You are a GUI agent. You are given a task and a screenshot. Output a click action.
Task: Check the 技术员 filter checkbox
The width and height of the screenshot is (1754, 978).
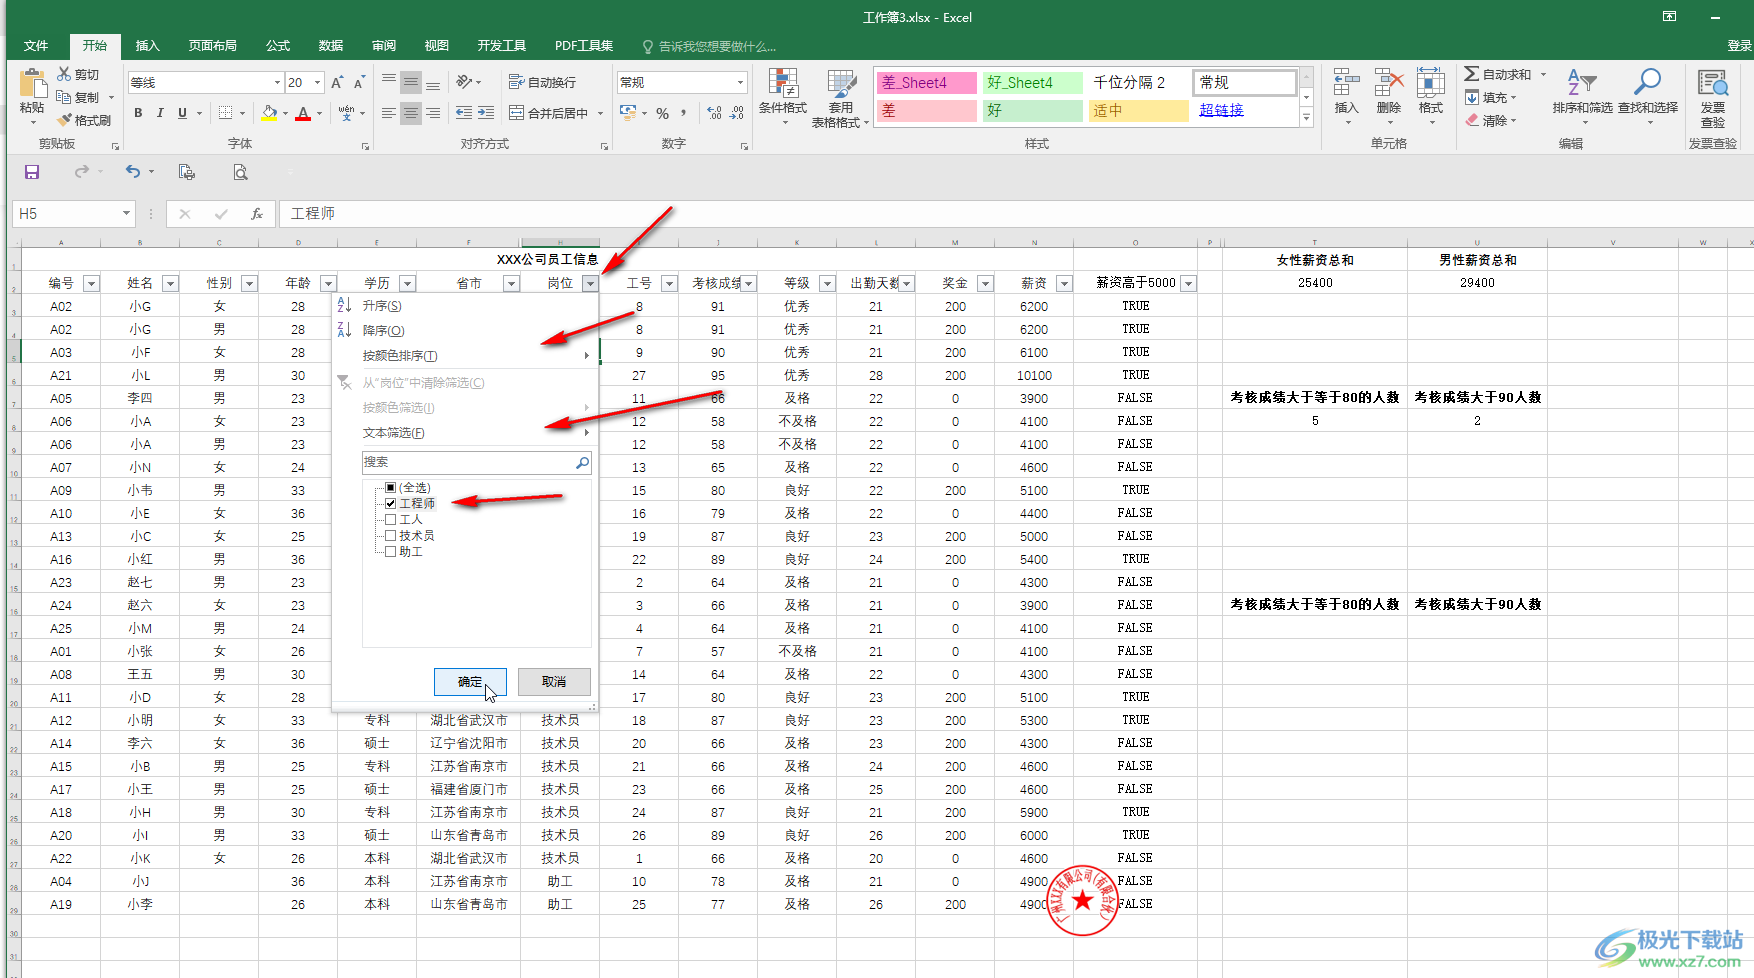391,536
